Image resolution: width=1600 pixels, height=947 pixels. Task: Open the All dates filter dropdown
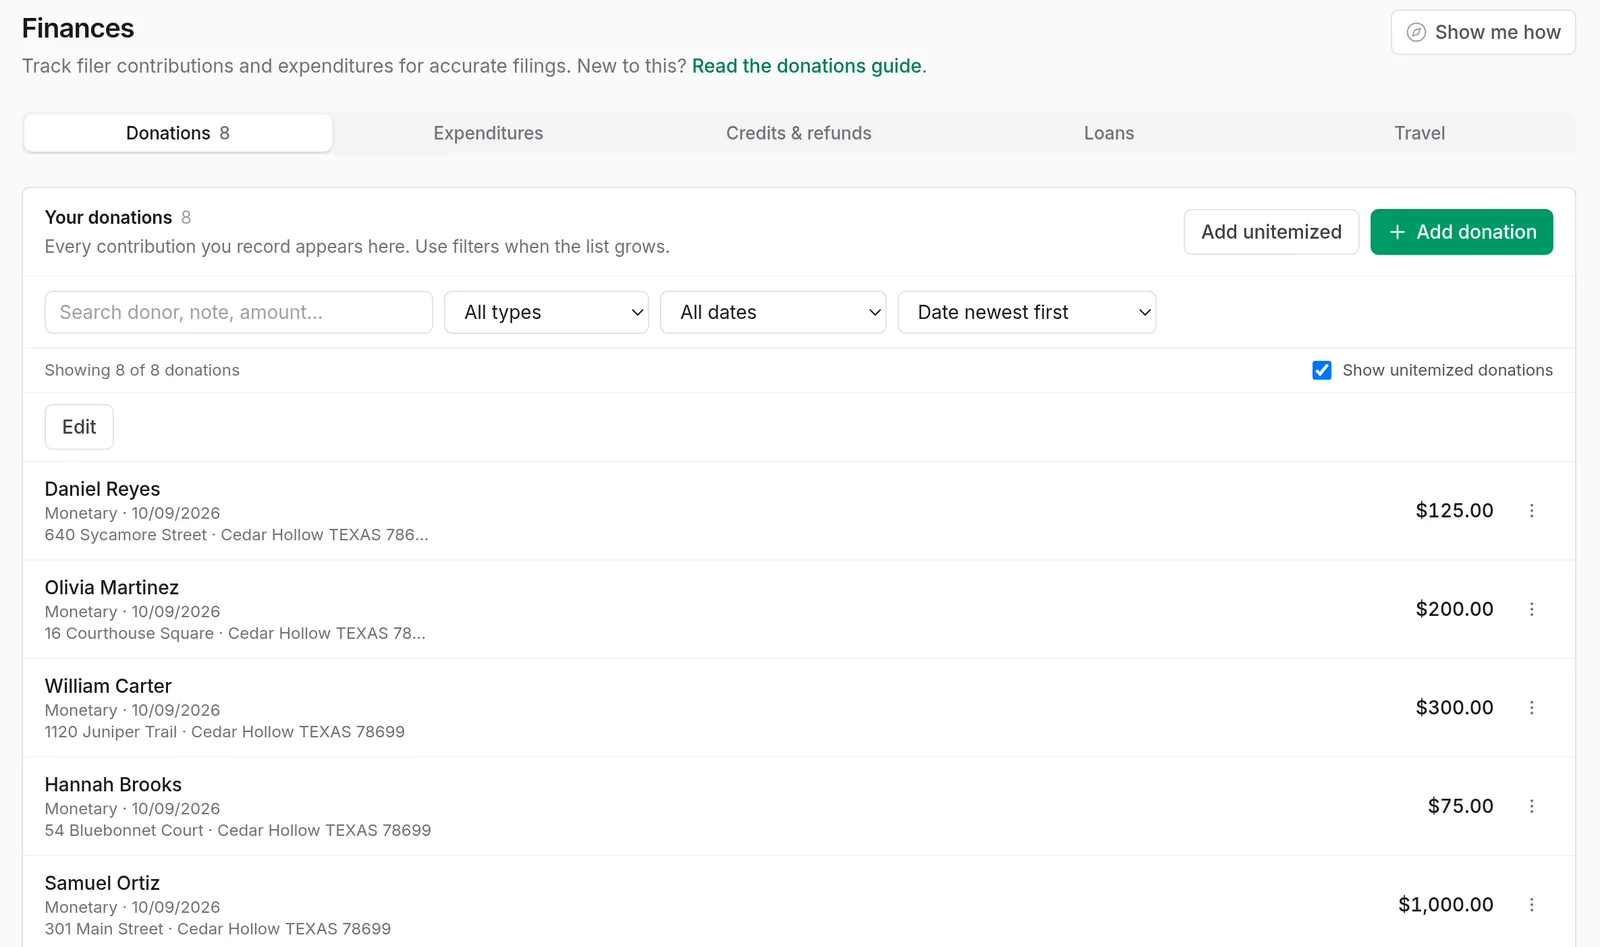(773, 312)
